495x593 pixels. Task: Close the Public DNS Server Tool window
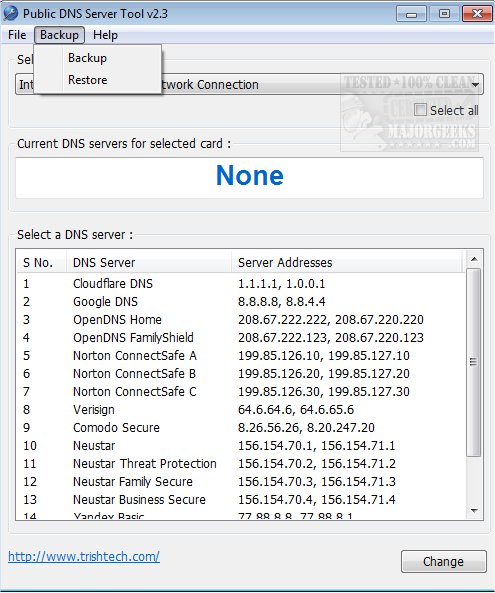click(x=477, y=14)
